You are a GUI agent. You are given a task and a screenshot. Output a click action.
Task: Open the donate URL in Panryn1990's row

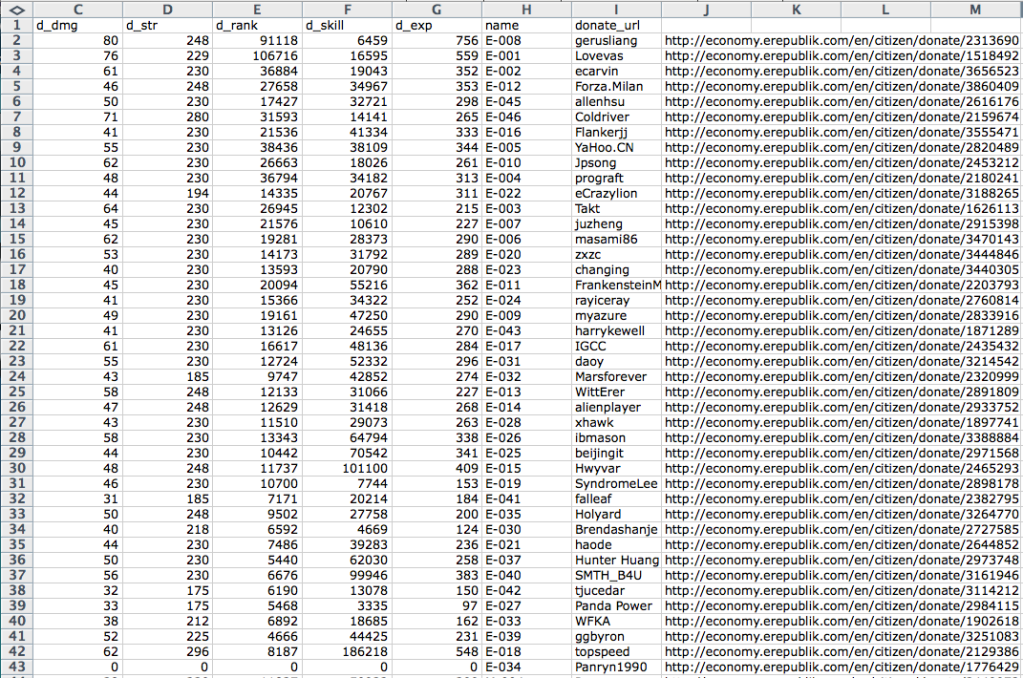(840, 667)
